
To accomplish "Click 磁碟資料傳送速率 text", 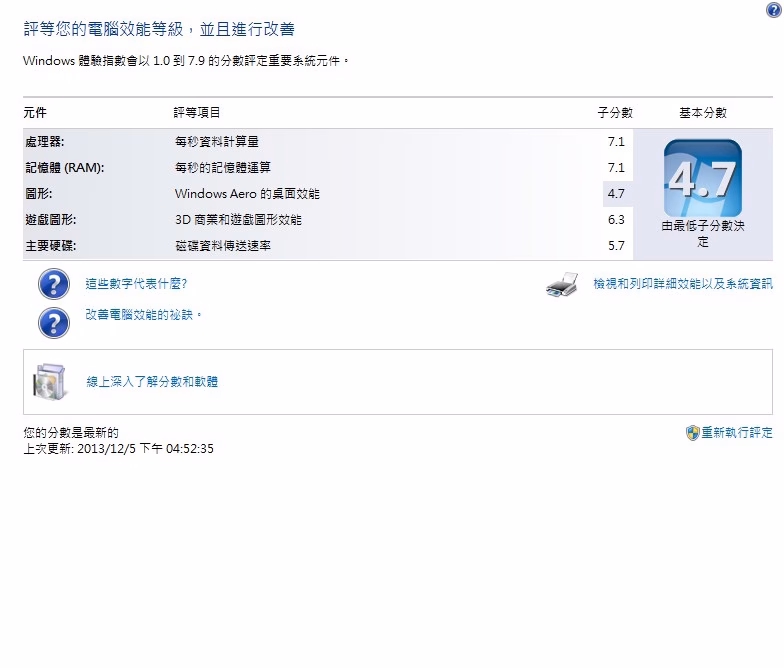I will coord(222,246).
